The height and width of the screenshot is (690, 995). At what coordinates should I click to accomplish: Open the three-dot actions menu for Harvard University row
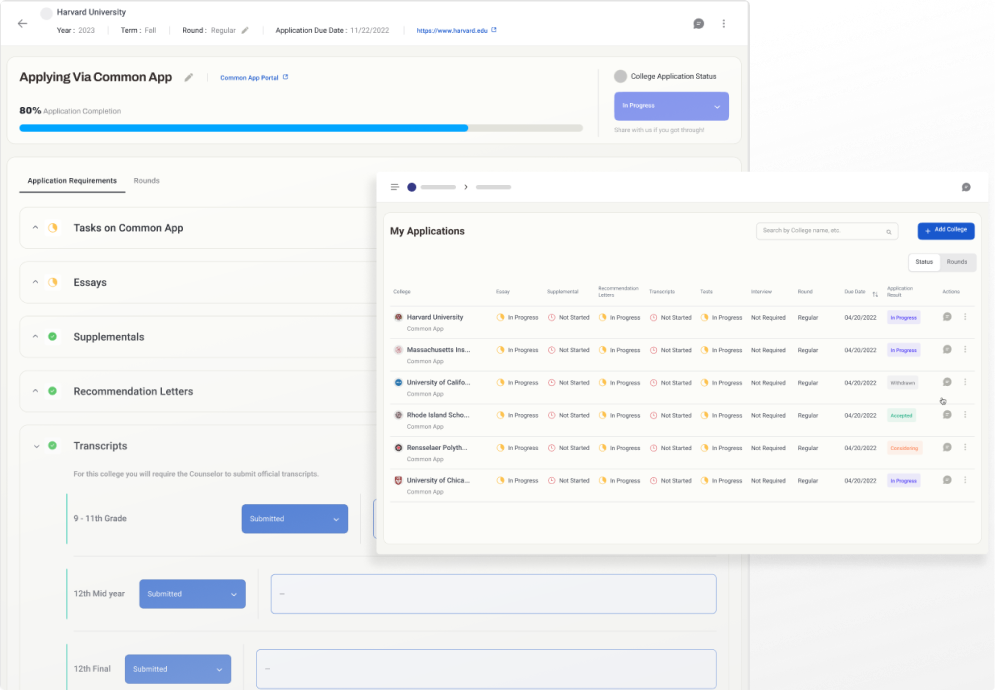tap(965, 317)
